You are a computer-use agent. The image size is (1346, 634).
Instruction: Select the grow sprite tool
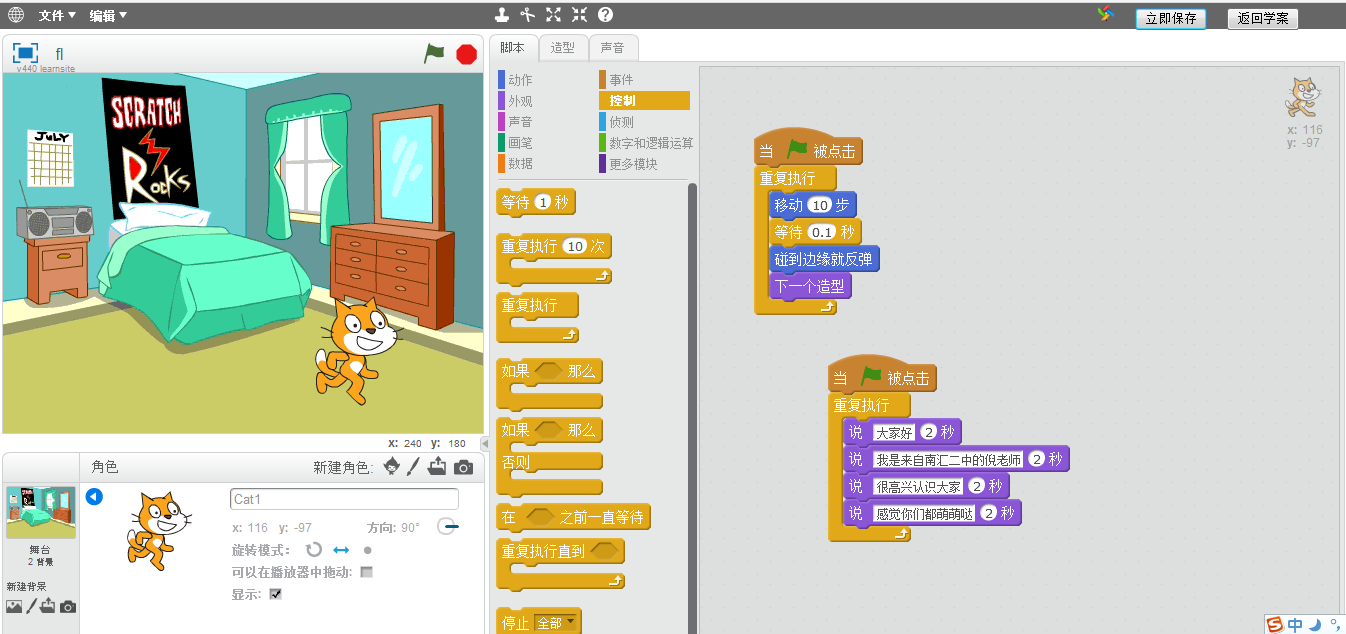point(554,15)
